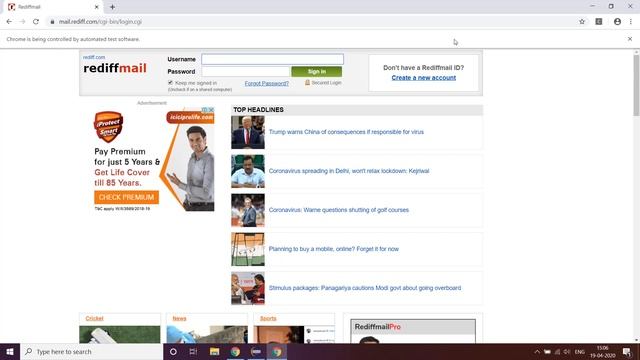Open the Sports section link
The width and height of the screenshot is (640, 360).
coord(268,318)
